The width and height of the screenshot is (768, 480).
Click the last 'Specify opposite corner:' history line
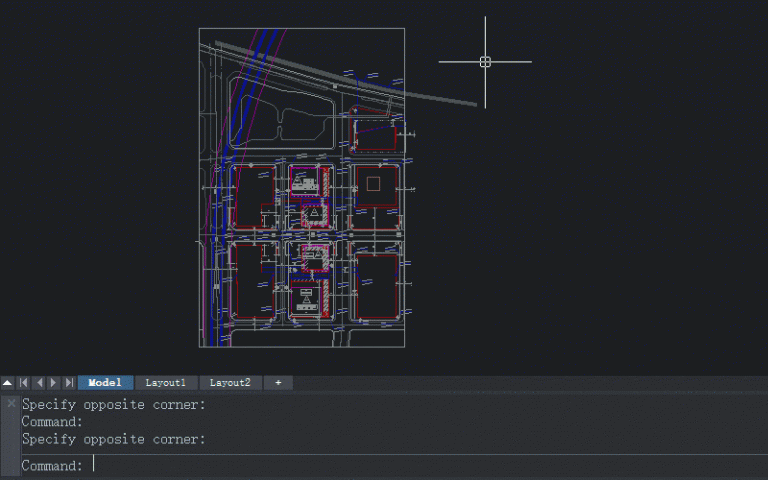[114, 439]
